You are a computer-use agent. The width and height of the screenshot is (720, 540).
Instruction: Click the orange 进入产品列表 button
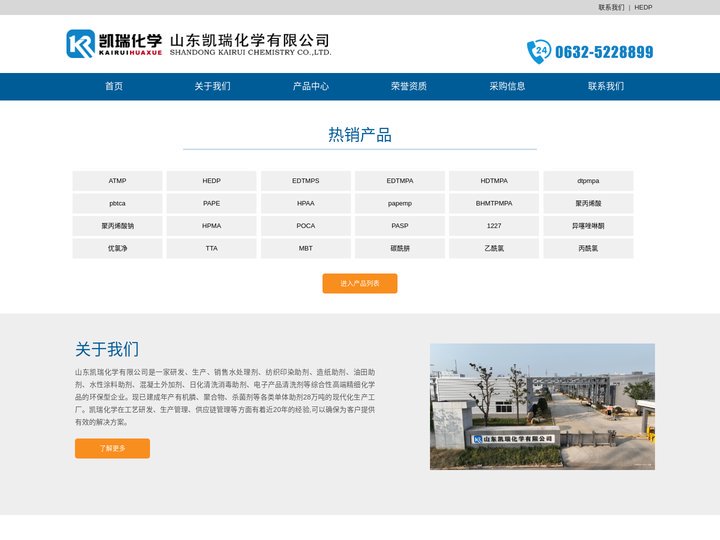(360, 283)
